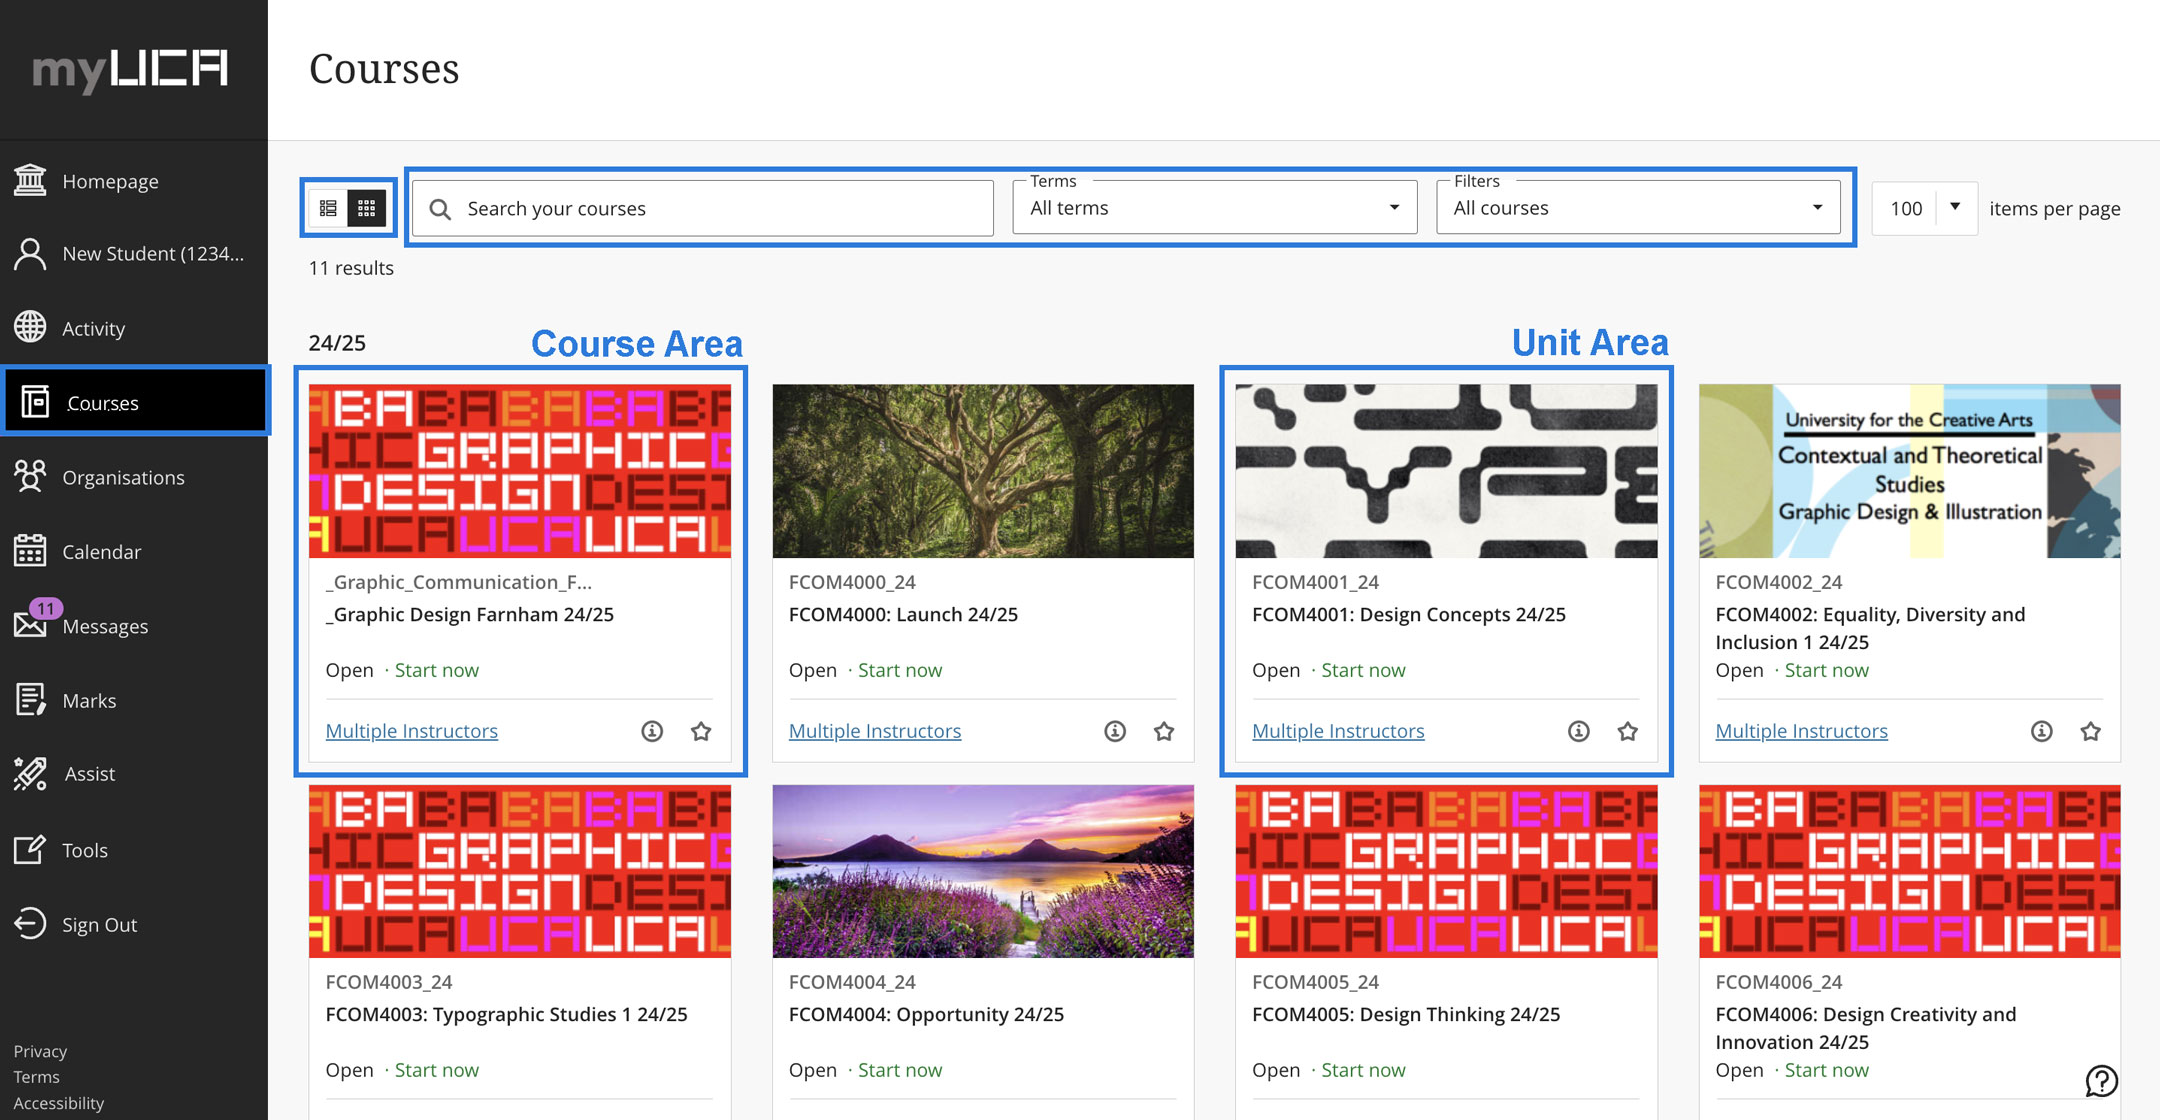Click the Activity globe icon
Viewport: 2160px width, 1120px height.
pos(30,327)
